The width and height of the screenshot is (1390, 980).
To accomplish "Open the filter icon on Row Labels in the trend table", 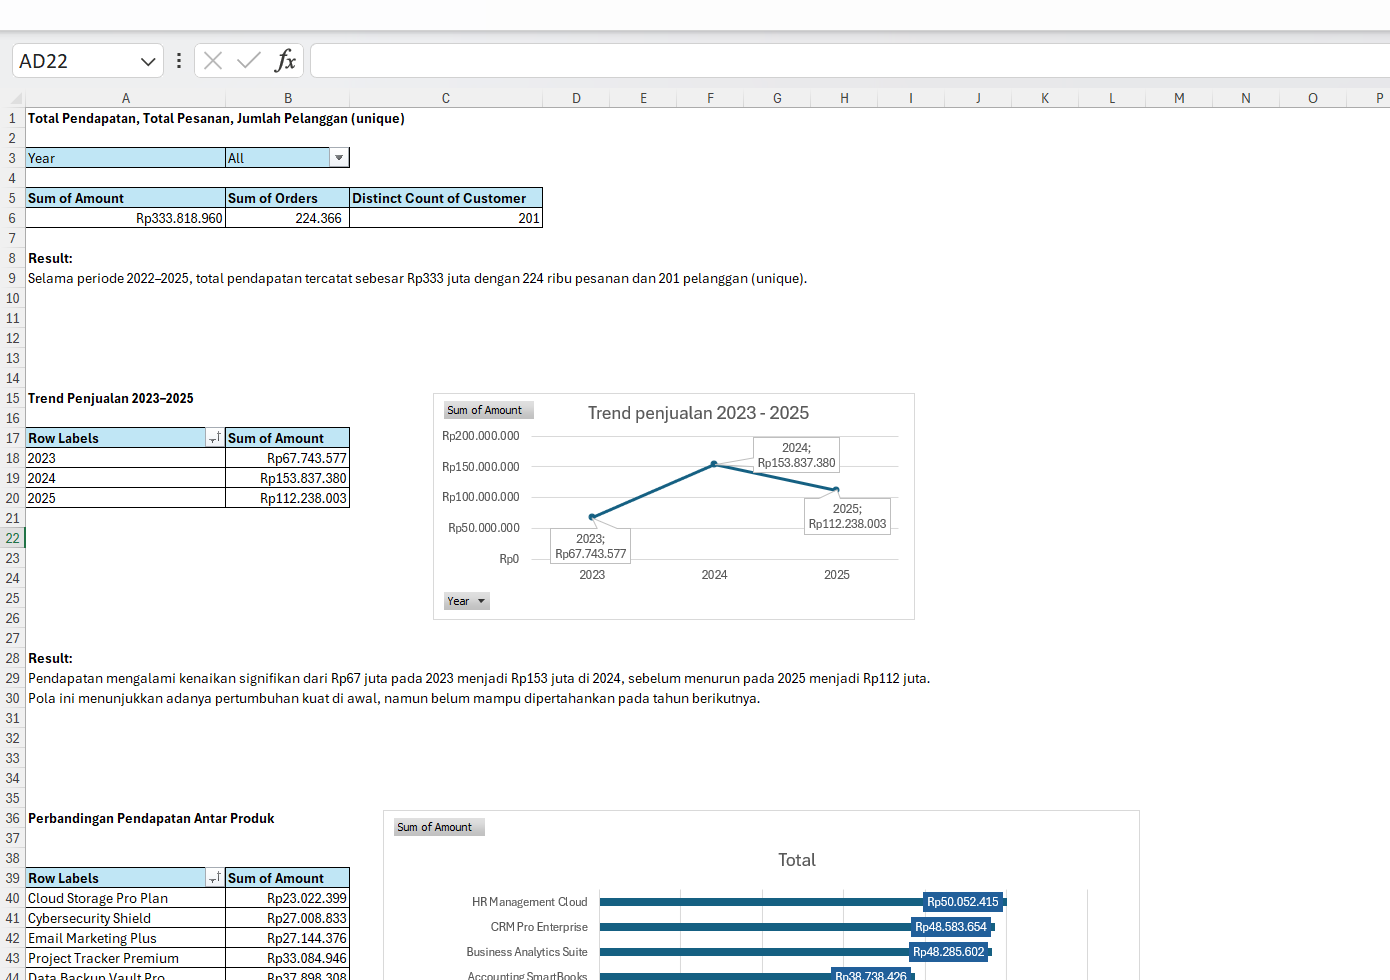I will (x=213, y=438).
